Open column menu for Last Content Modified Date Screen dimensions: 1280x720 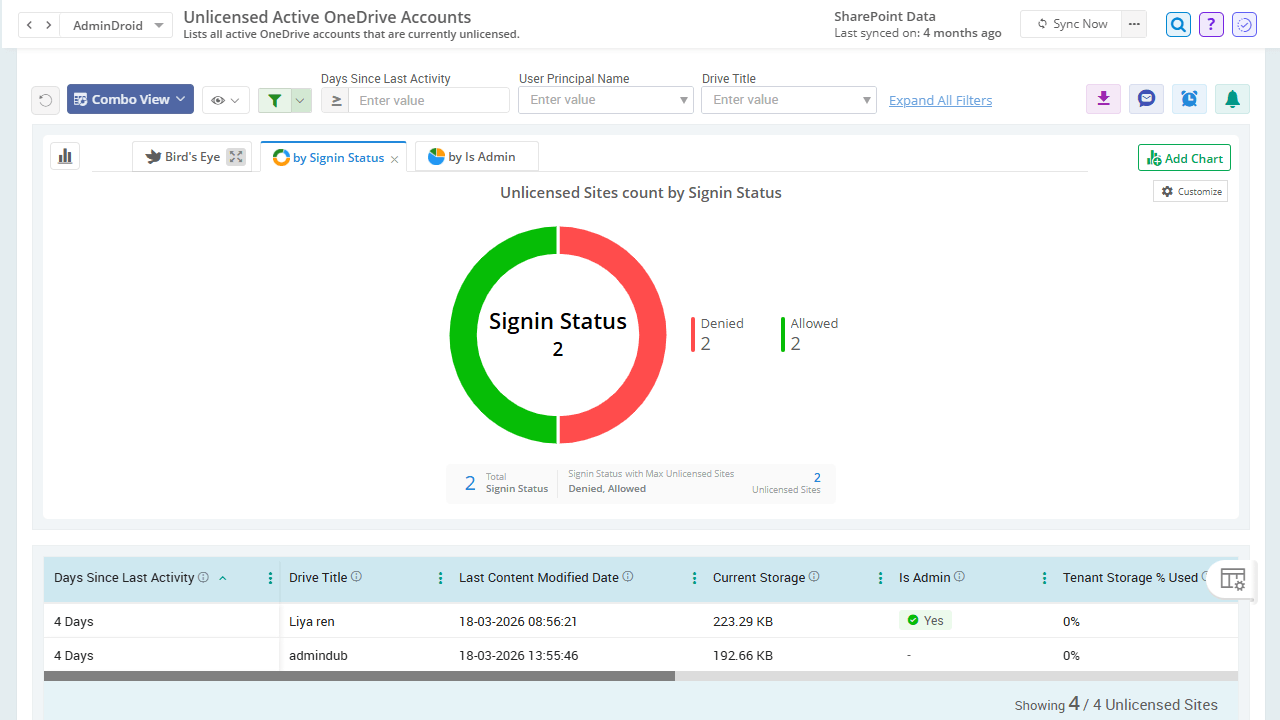tap(694, 578)
